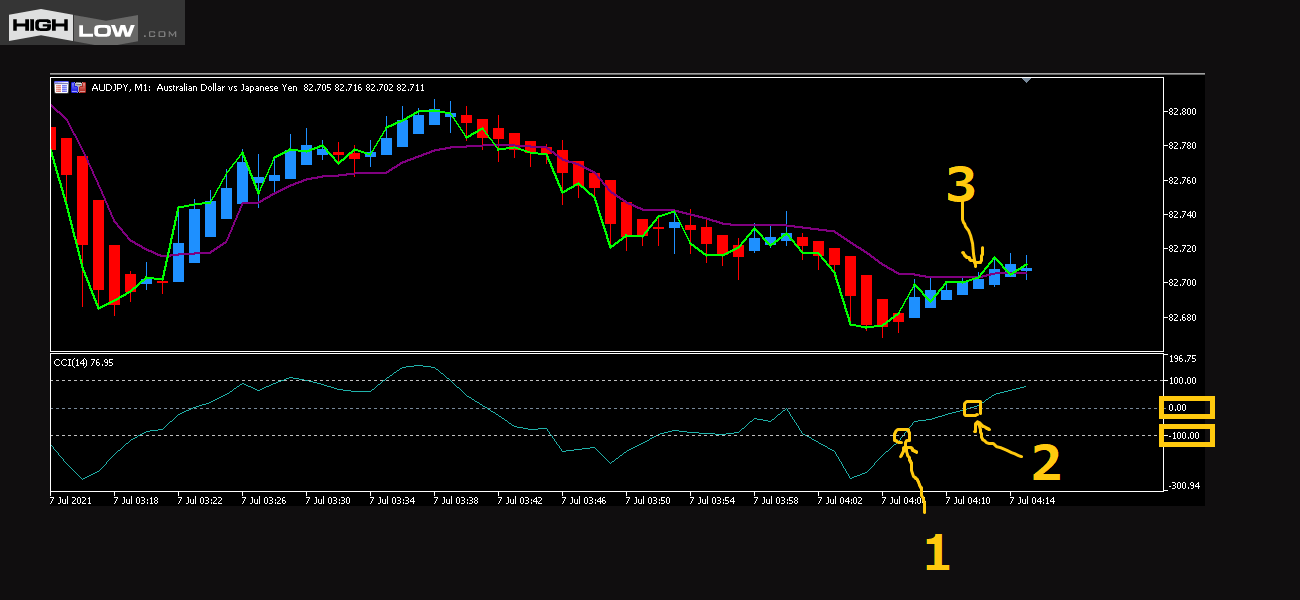Click the Depth of Market table icon
Image resolution: width=1300 pixels, height=600 pixels.
[61, 87]
